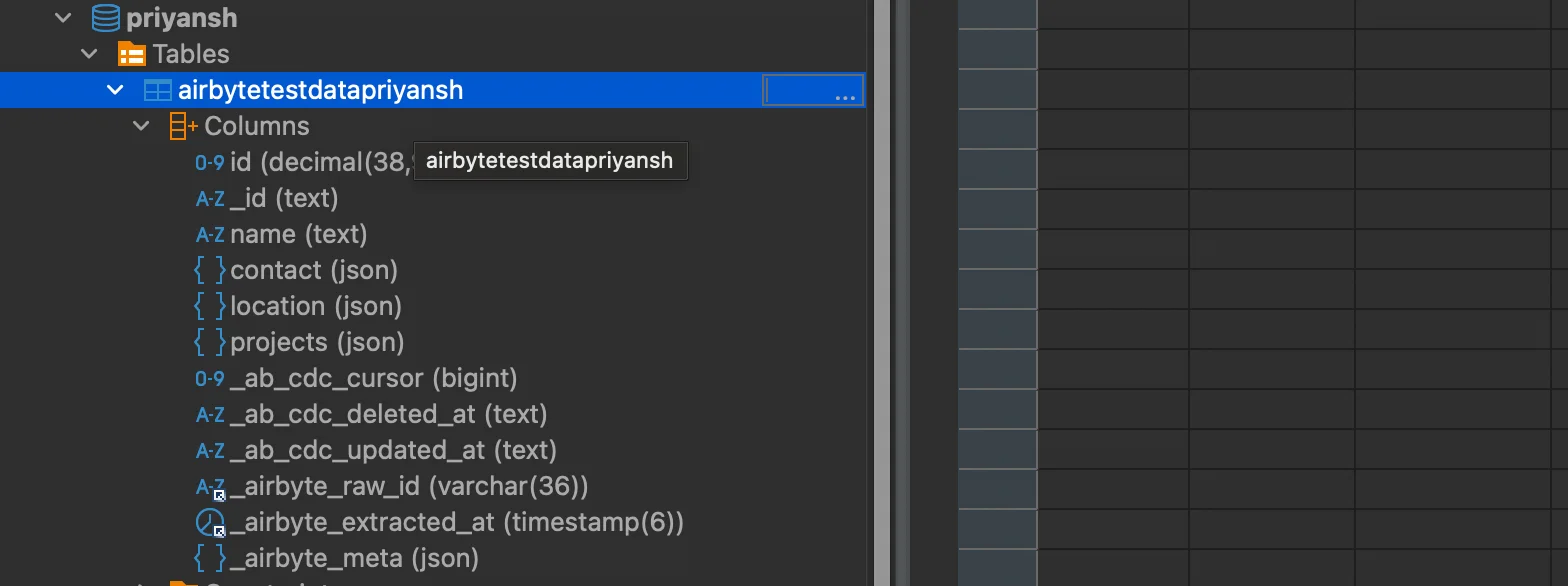Click the text icon beside _airbyte_raw_id
Image resolution: width=1568 pixels, height=586 pixels.
pos(210,487)
